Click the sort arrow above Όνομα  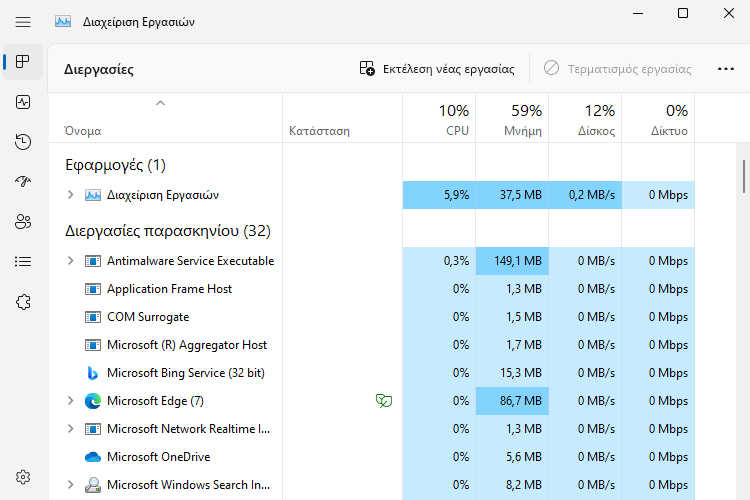pyautogui.click(x=160, y=103)
